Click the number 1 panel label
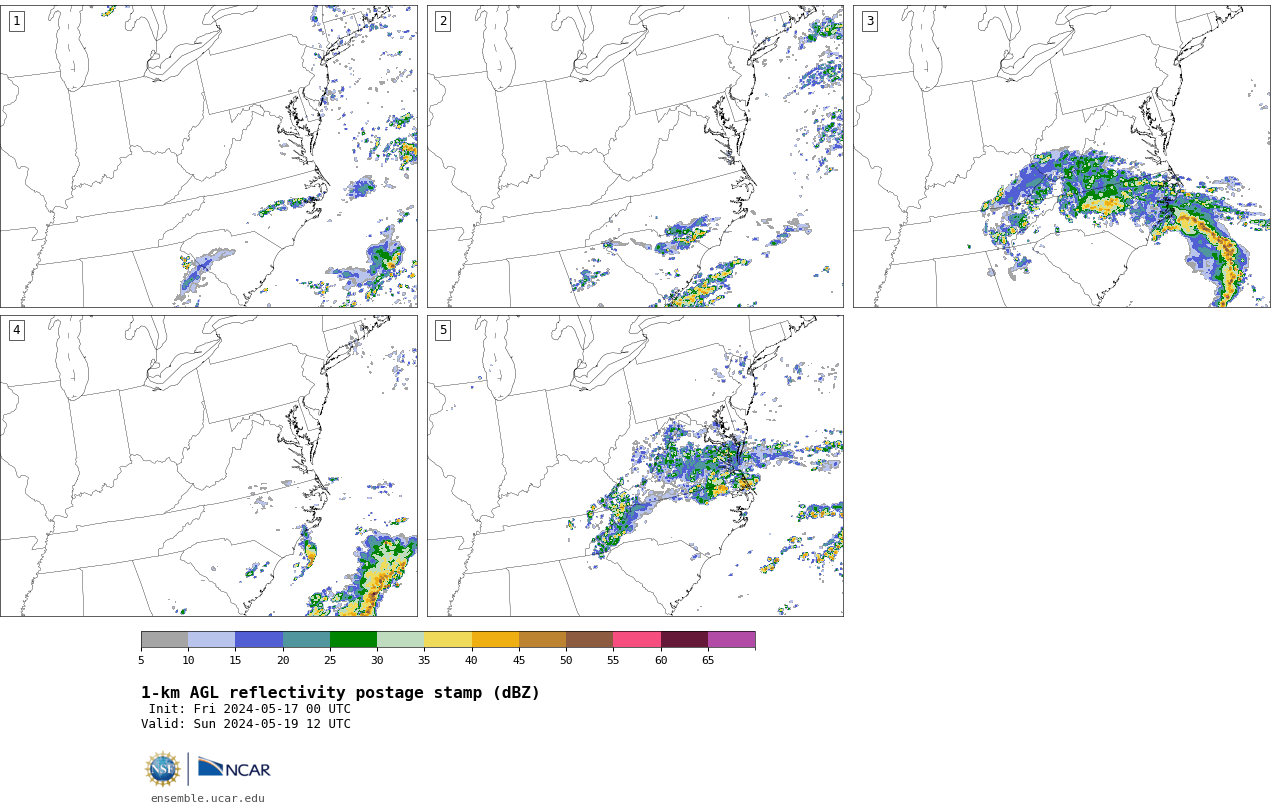This screenshot has height=809, width=1280. point(16,21)
